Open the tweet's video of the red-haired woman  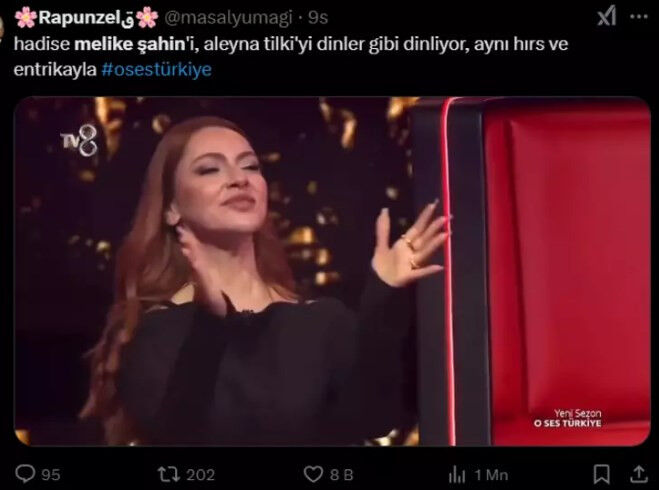(x=332, y=271)
